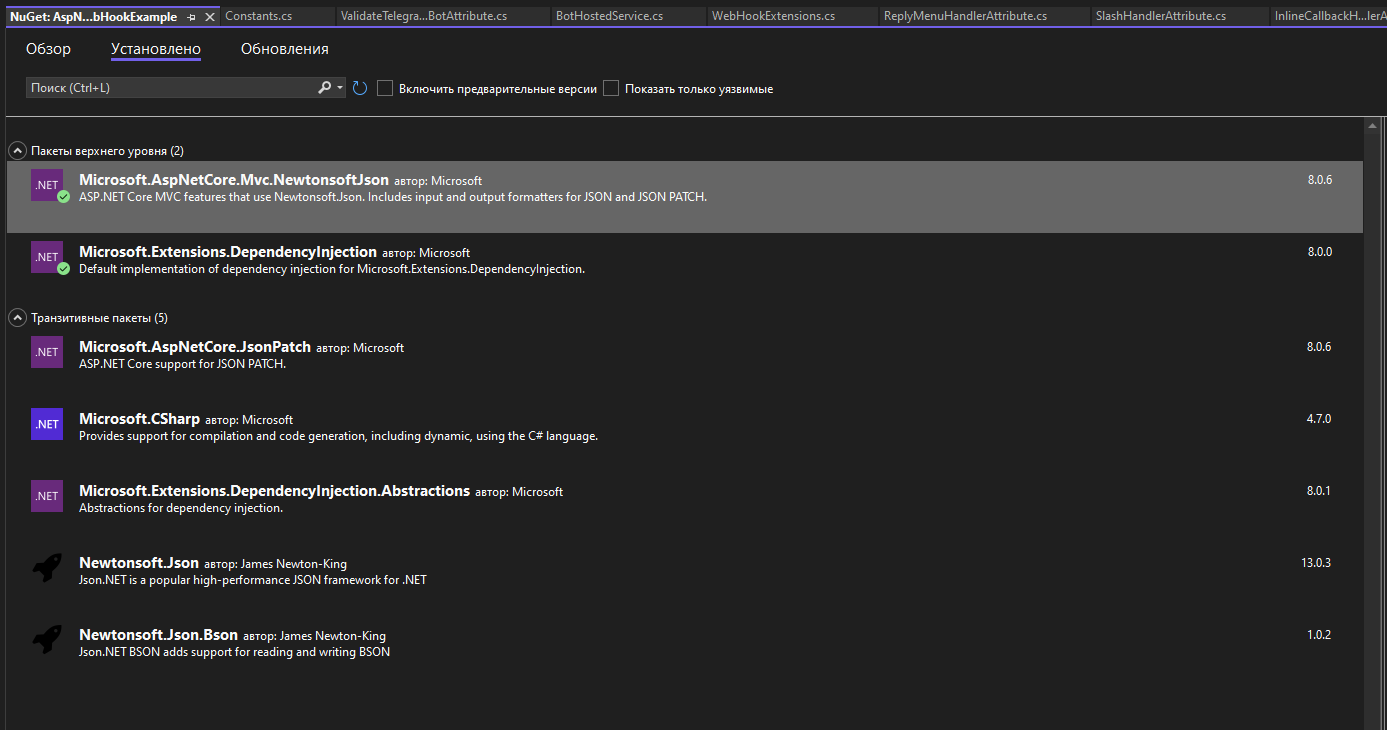Select the 'Установлено' tab
1387x730 pixels.
[156, 49]
